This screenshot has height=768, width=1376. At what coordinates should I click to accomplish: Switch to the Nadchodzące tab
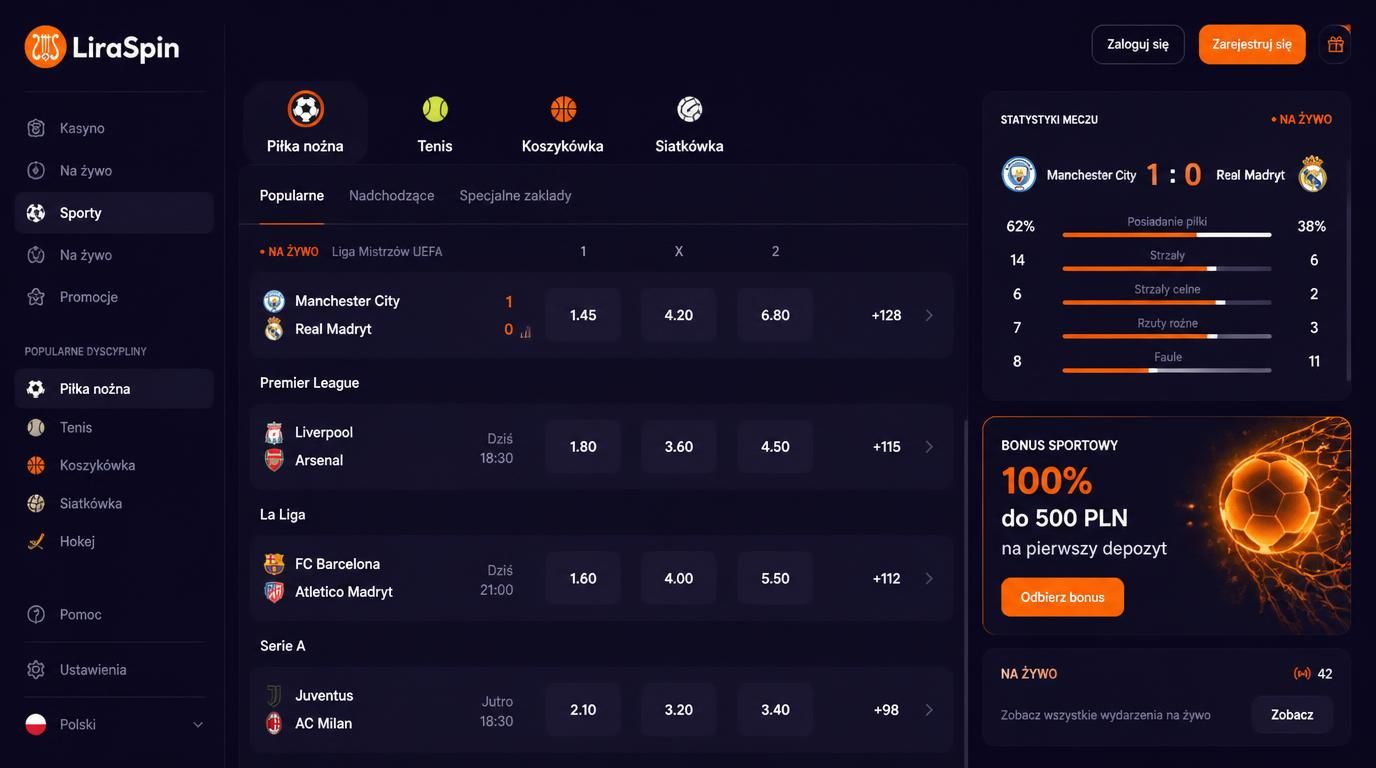(x=392, y=195)
